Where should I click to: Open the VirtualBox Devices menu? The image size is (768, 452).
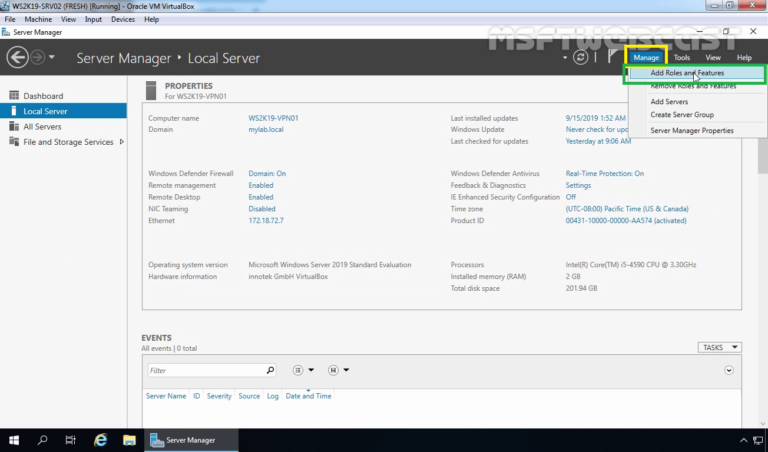click(x=122, y=19)
